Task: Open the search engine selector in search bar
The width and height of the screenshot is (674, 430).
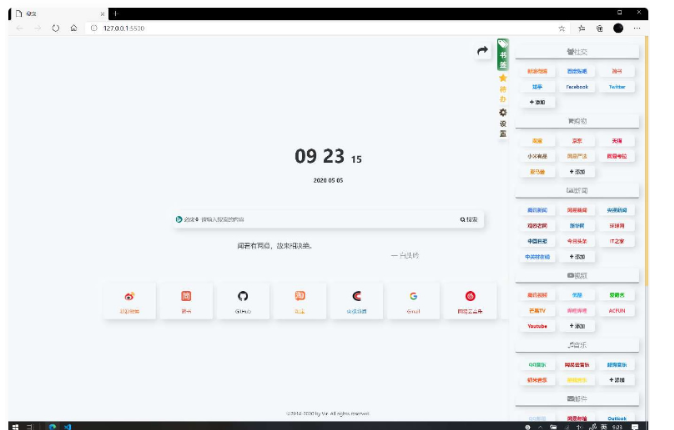Action: (x=180, y=218)
